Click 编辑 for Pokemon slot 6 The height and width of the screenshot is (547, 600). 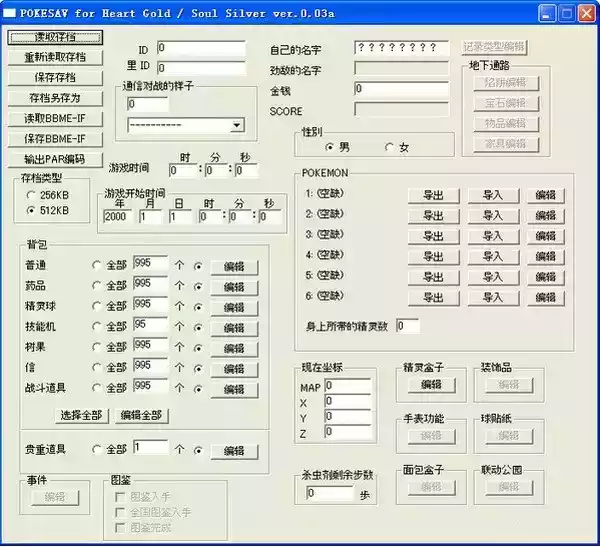tap(546, 297)
